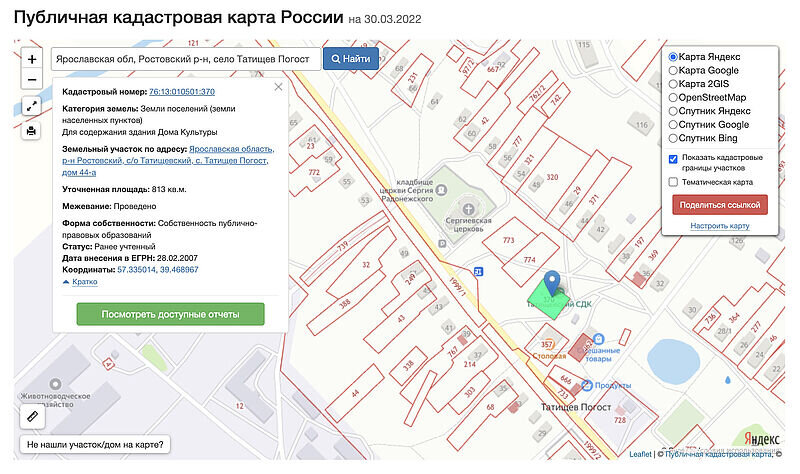Select Спутник Яндекс radio button
The height and width of the screenshot is (474, 800).
pos(673,111)
